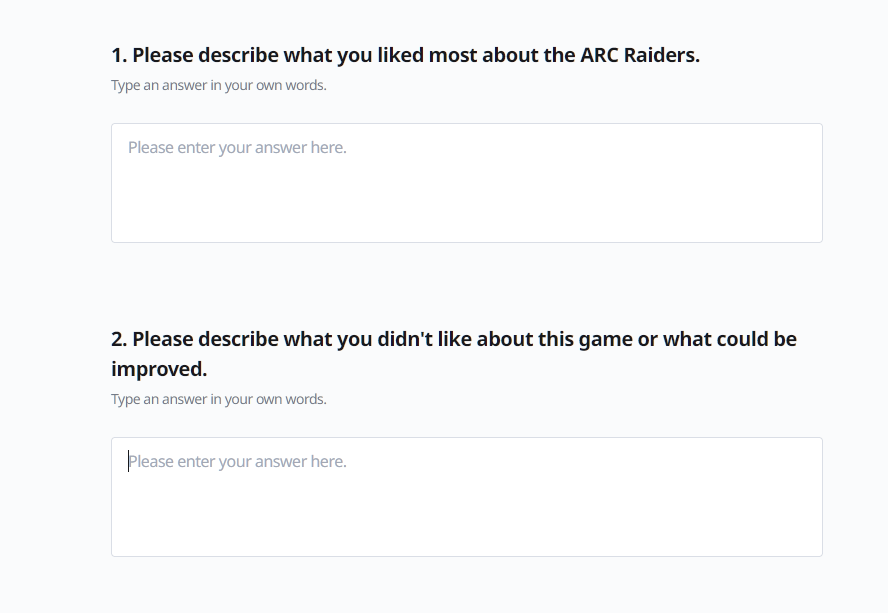Click the words "ARC Raiders" in question 1
This screenshot has width=888, height=613.
pyautogui.click(x=638, y=55)
